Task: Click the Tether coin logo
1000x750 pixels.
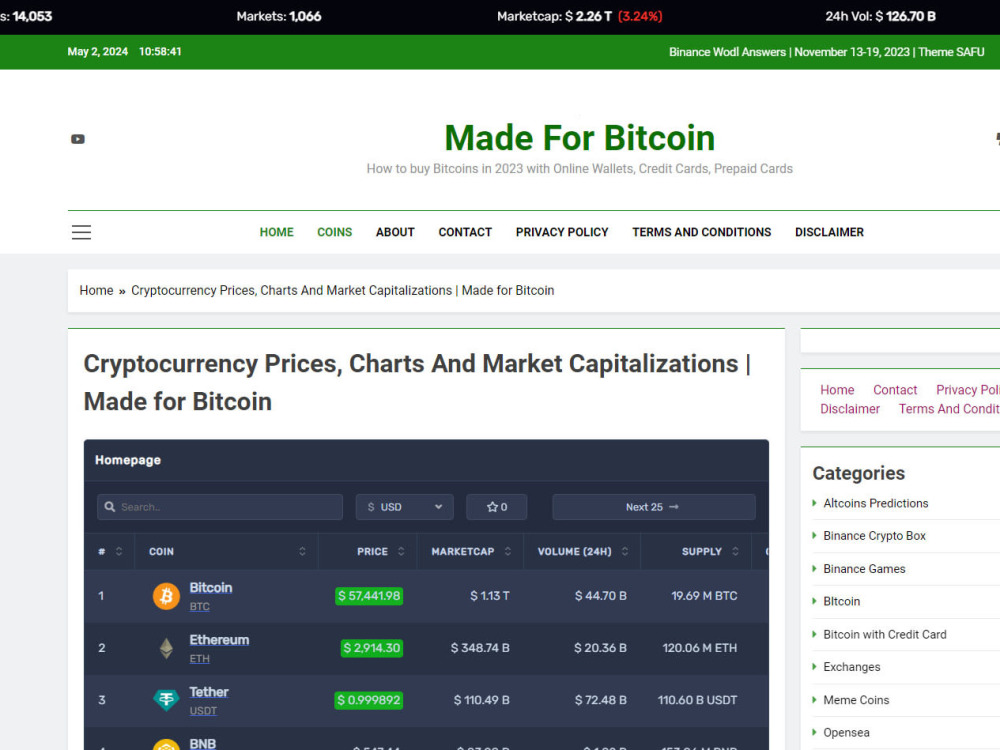Action: point(166,700)
